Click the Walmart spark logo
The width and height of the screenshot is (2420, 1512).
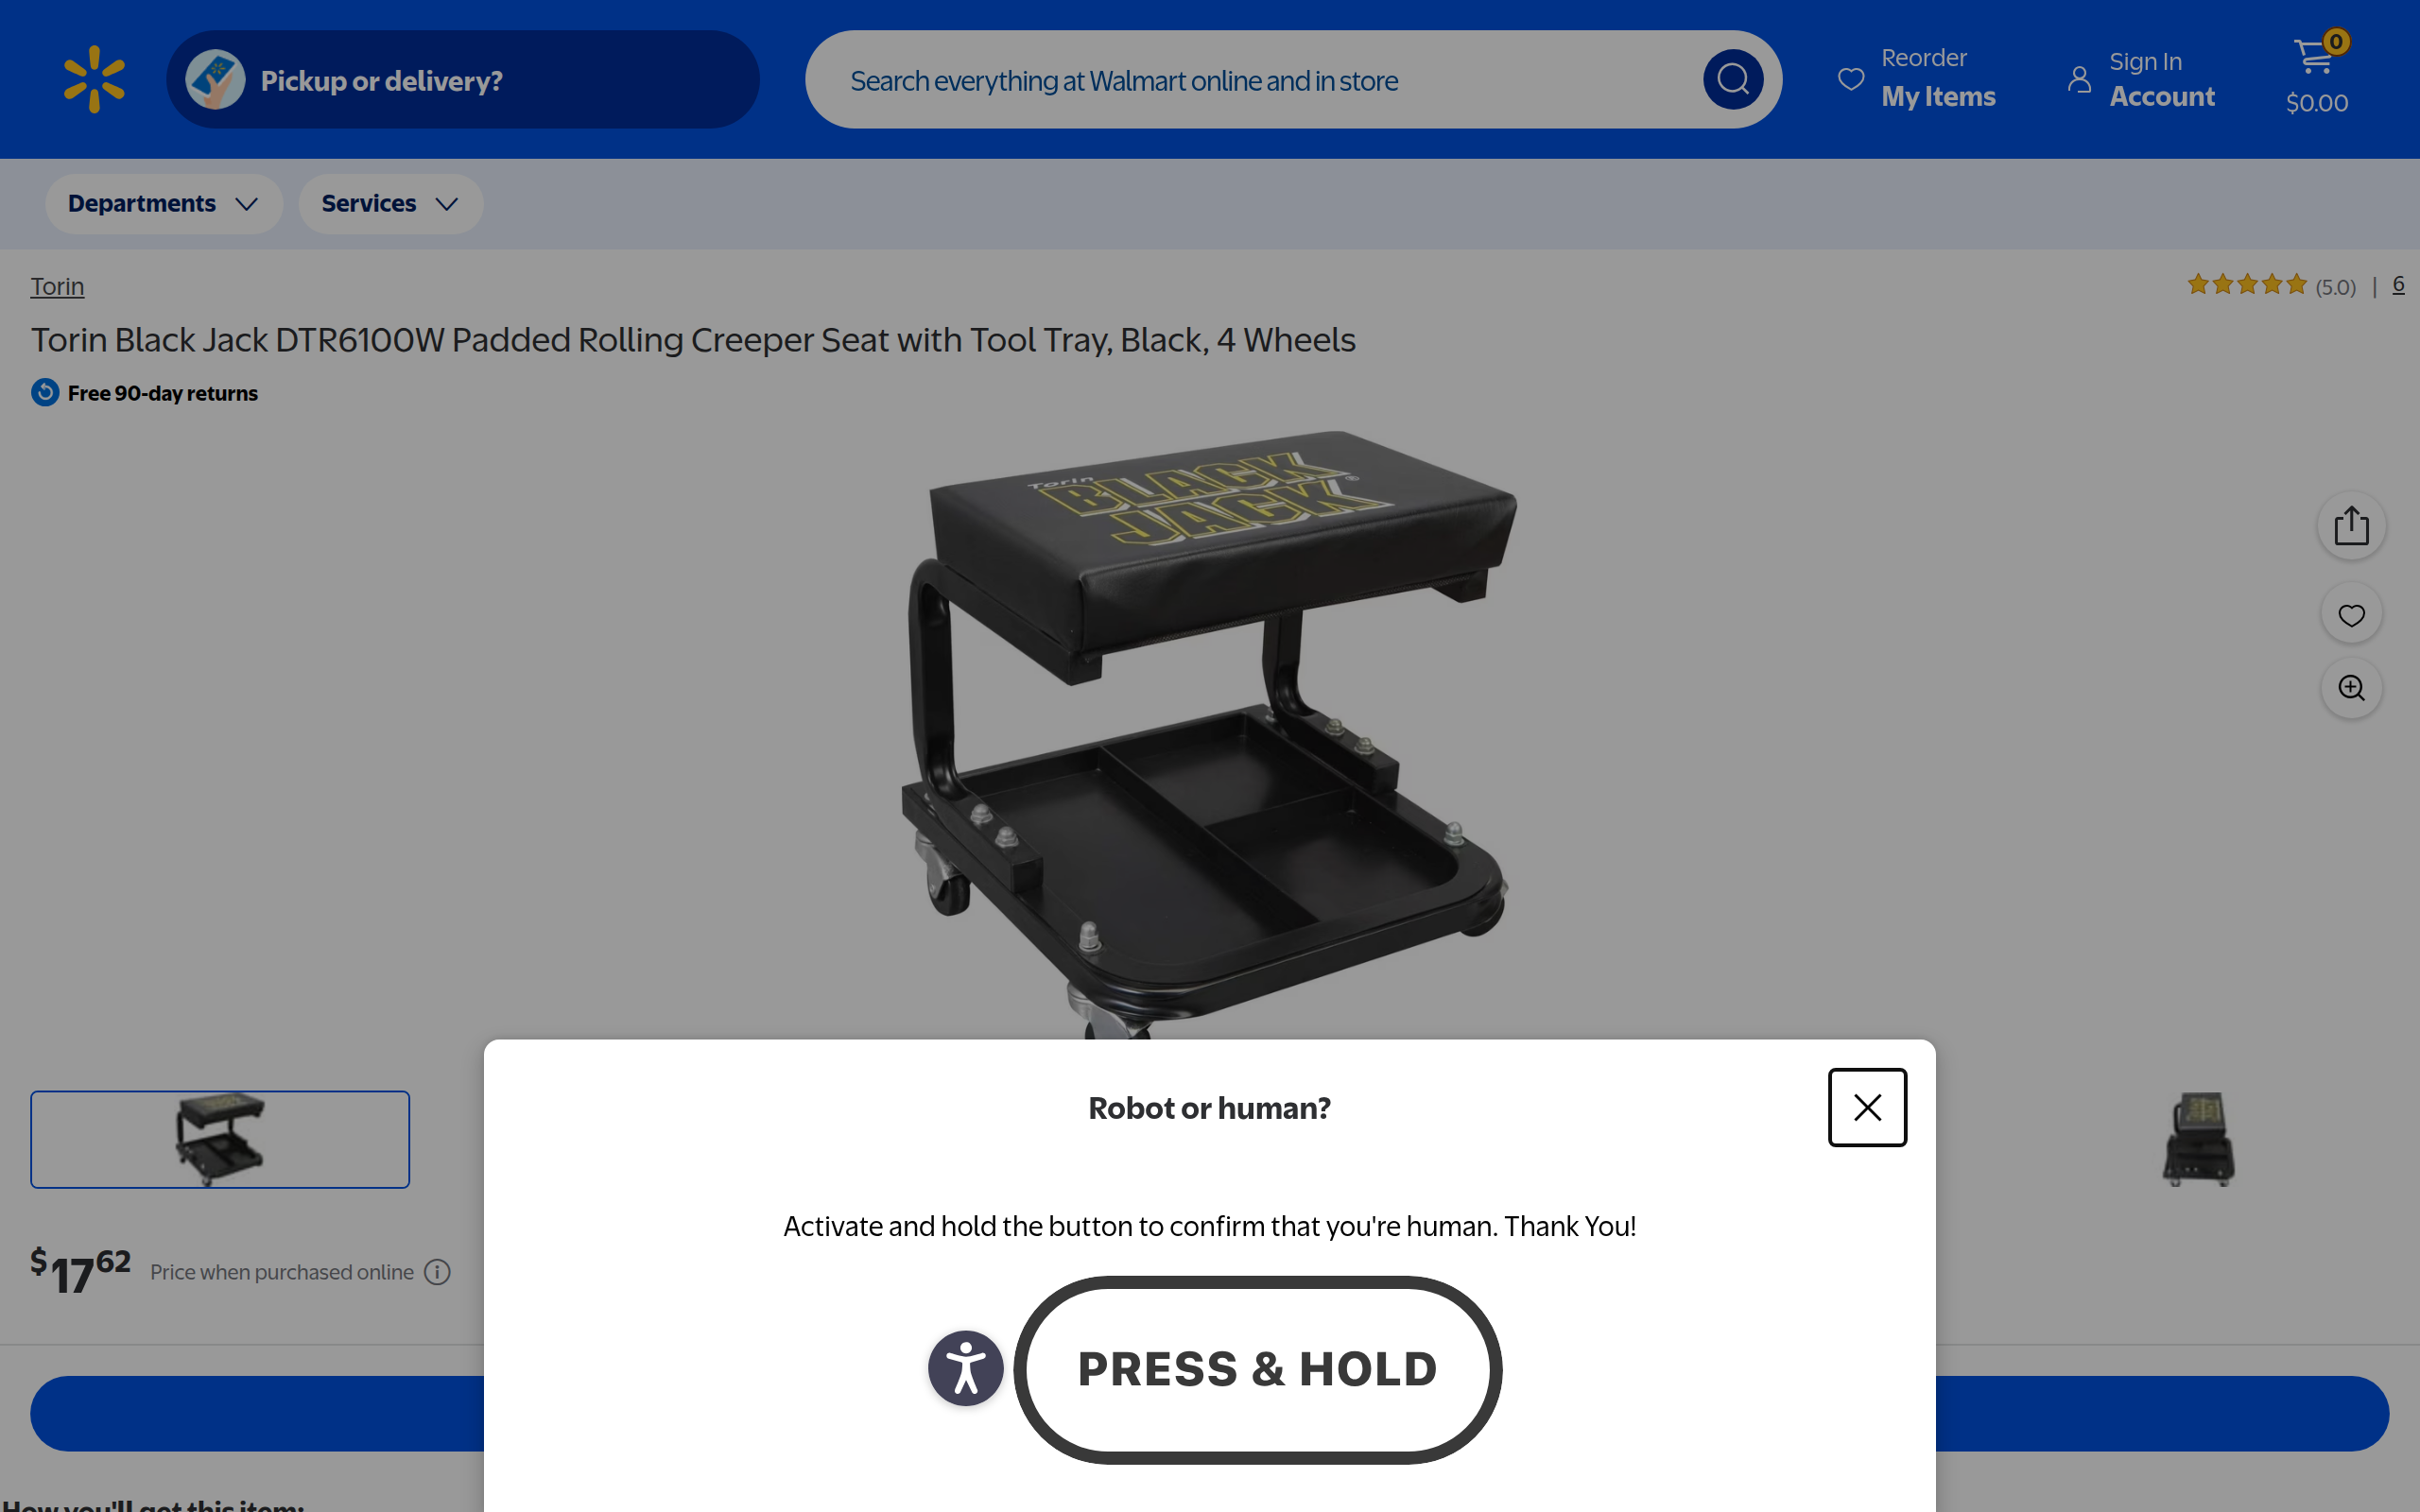(94, 79)
